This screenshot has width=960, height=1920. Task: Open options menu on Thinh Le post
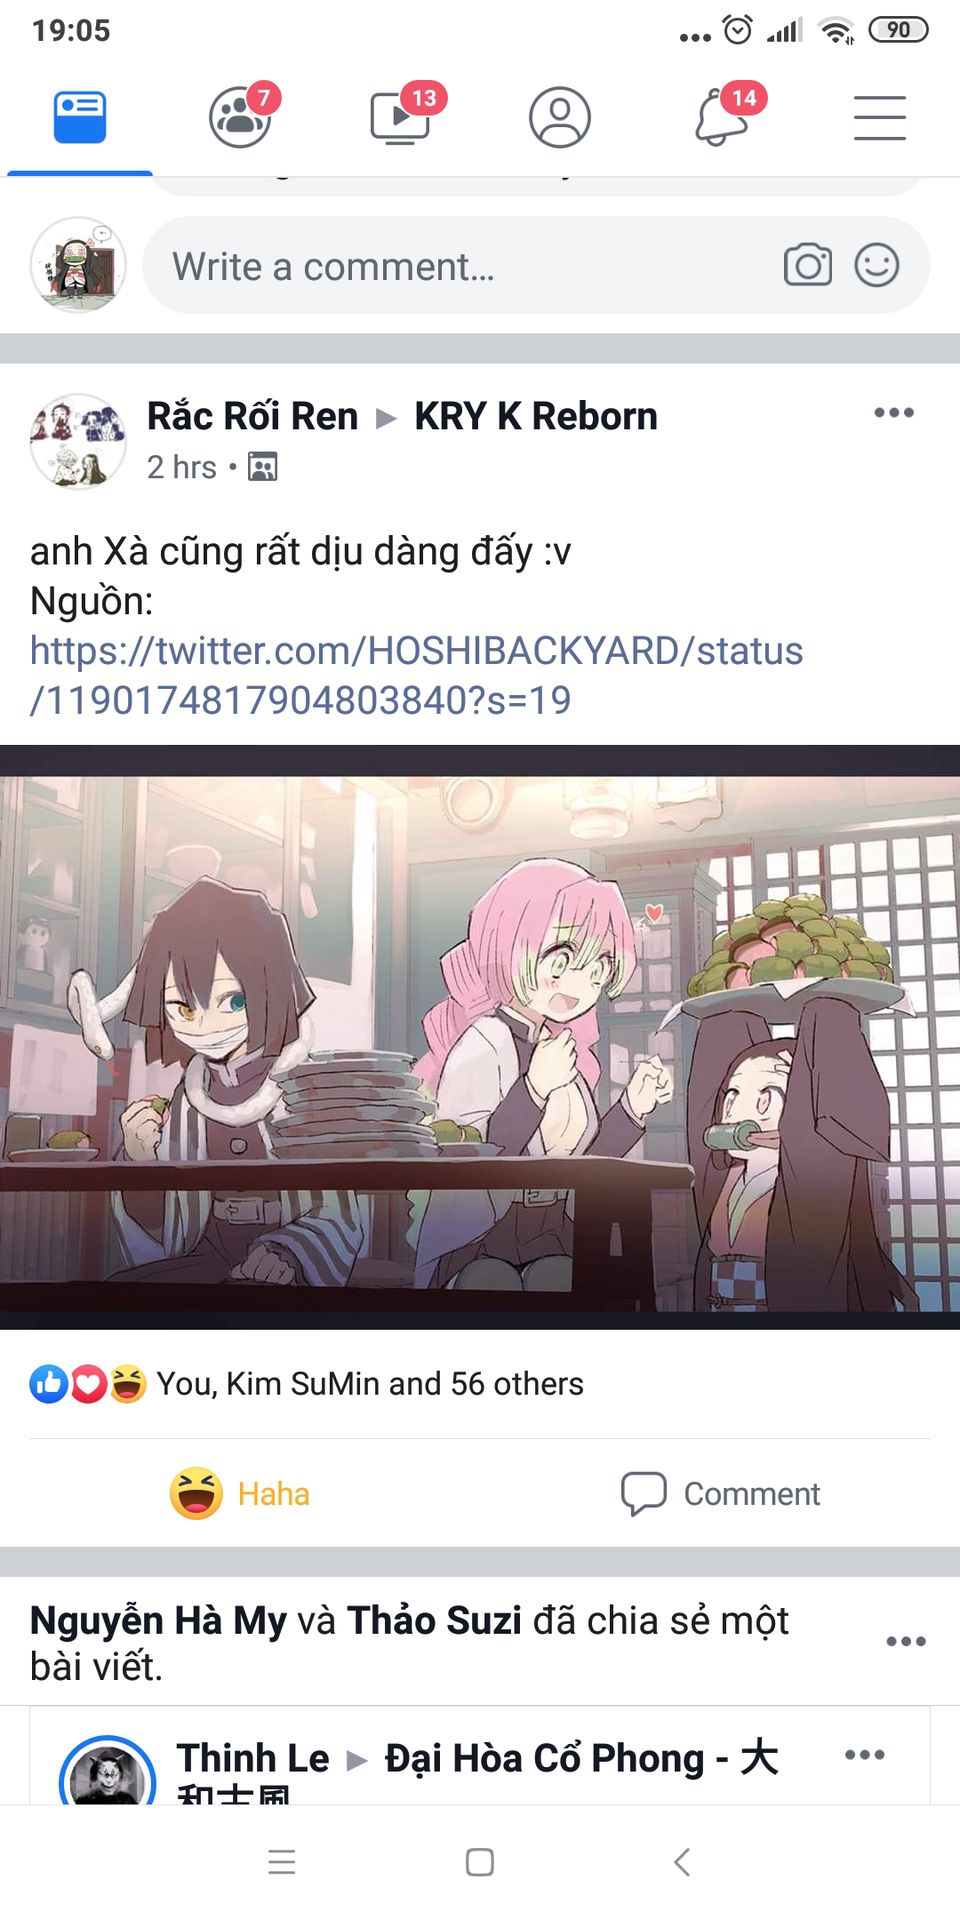click(x=865, y=1755)
